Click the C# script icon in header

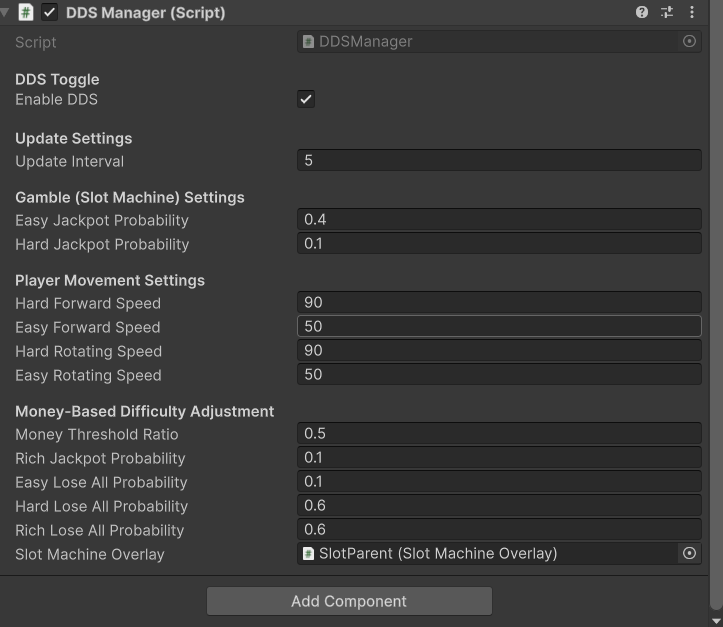tap(26, 13)
